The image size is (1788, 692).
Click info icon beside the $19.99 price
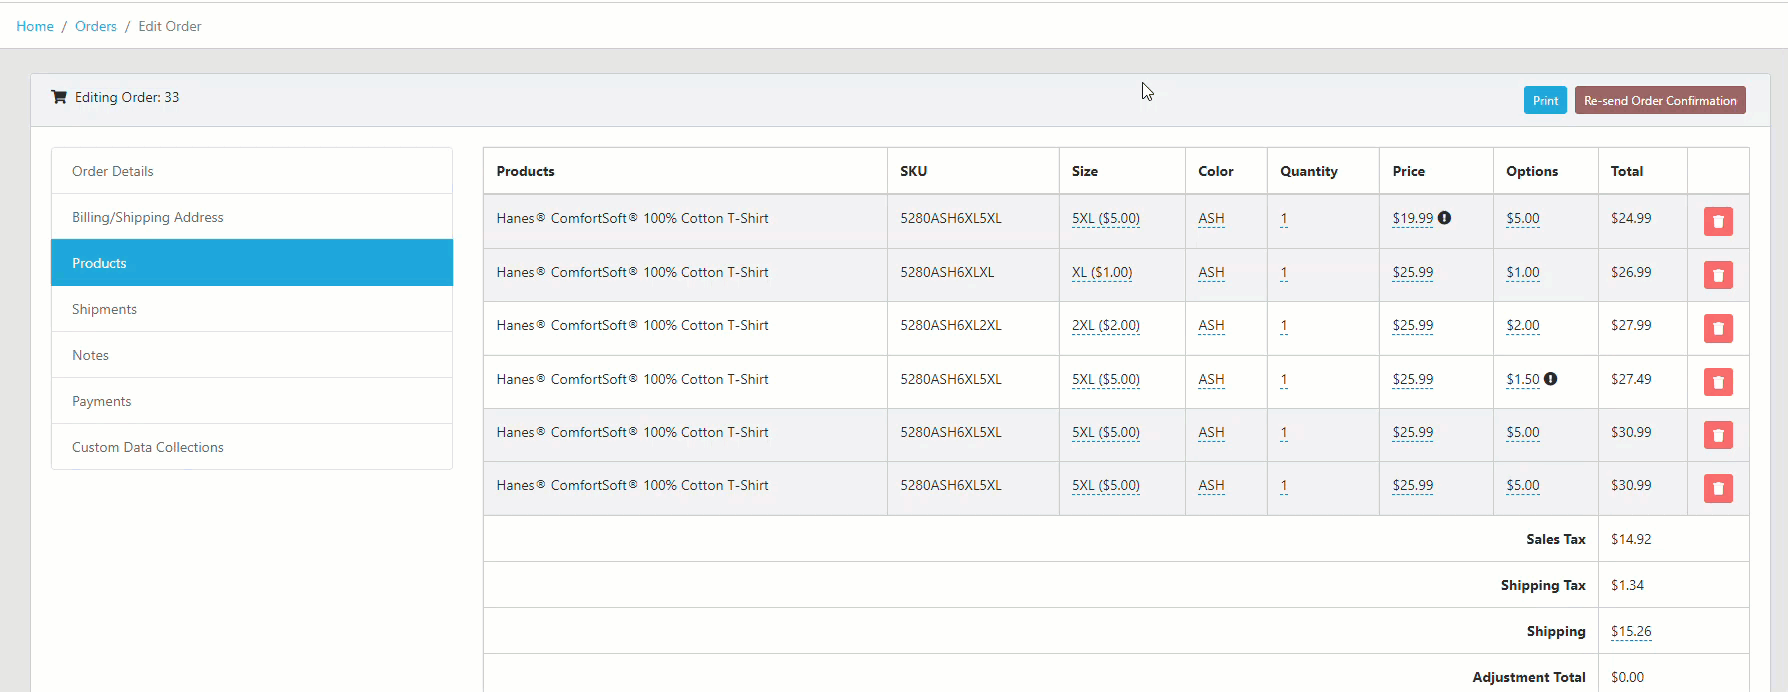pos(1444,218)
